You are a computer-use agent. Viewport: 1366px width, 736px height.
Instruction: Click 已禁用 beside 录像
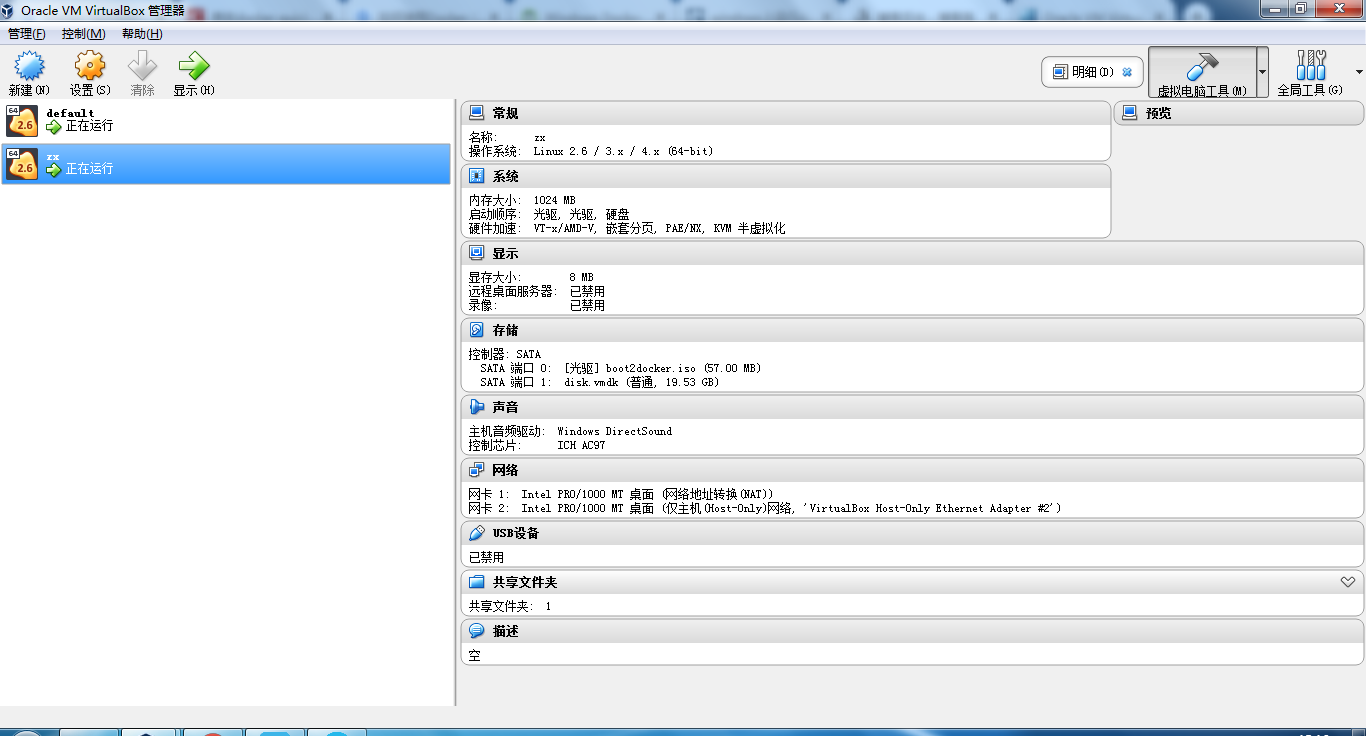[x=587, y=305]
